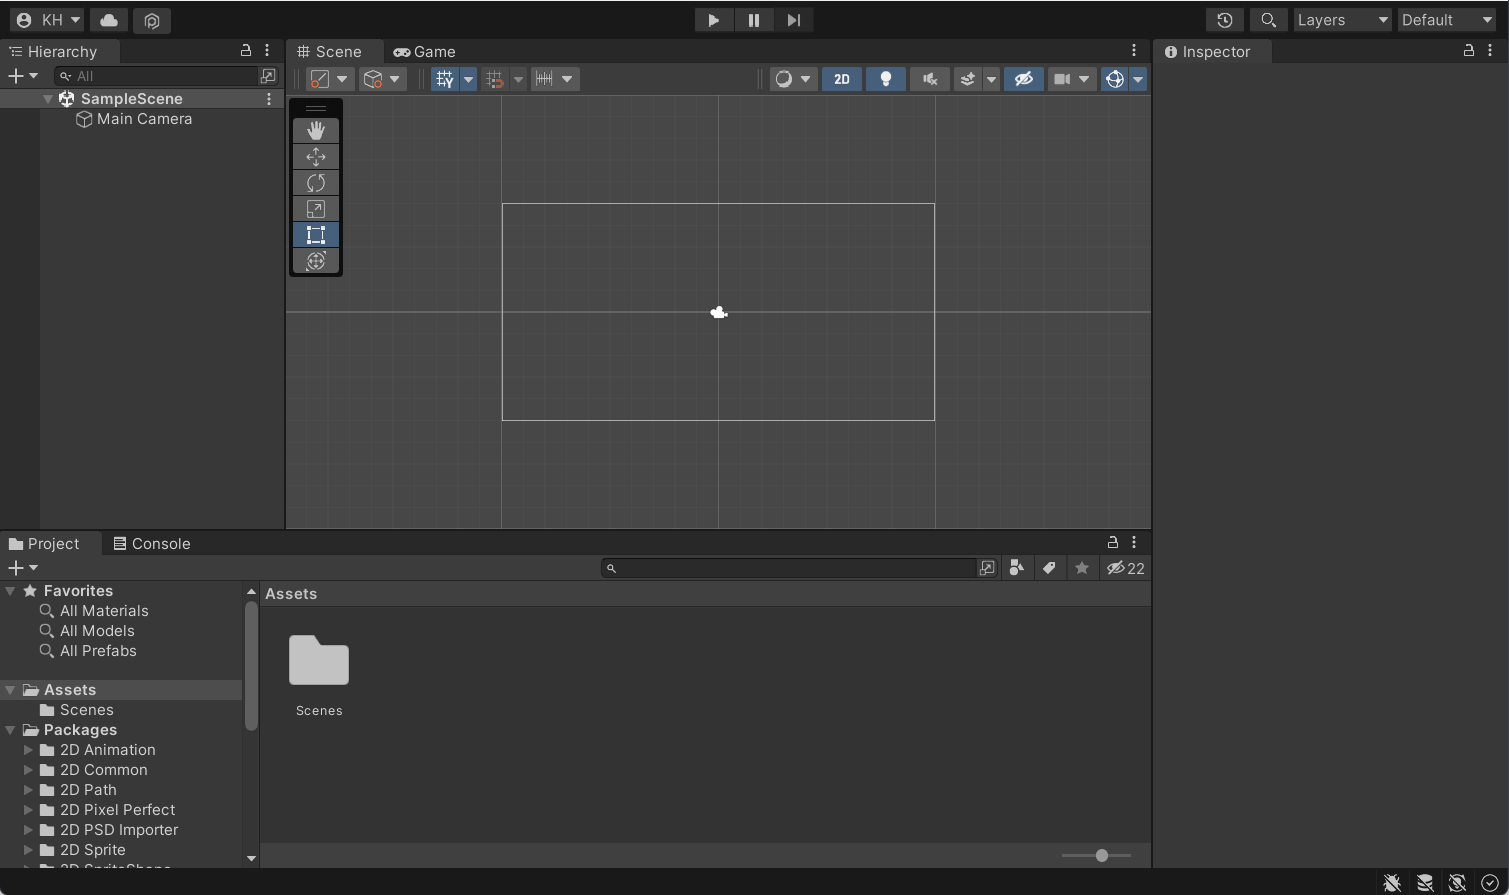The width and height of the screenshot is (1509, 895).
Task: Save search to favorites star icon
Action: (1082, 568)
